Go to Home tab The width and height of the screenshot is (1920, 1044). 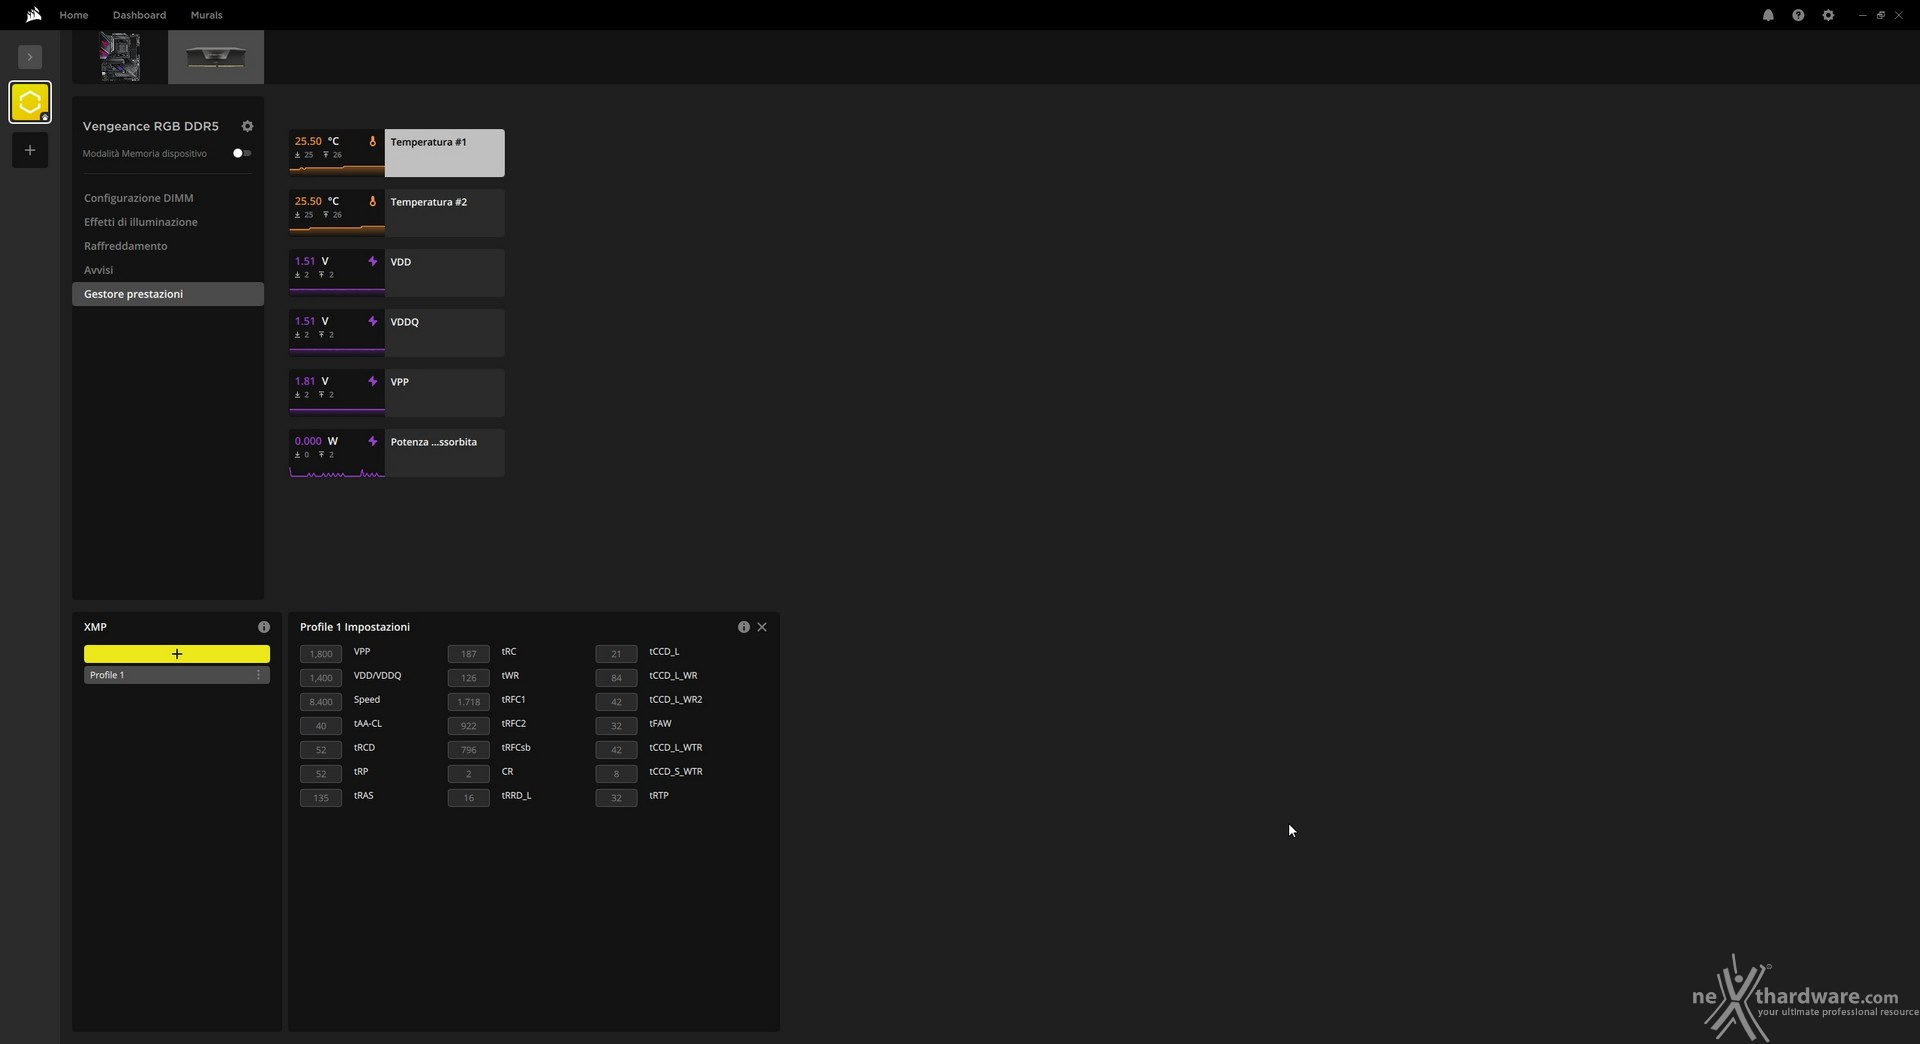(74, 15)
